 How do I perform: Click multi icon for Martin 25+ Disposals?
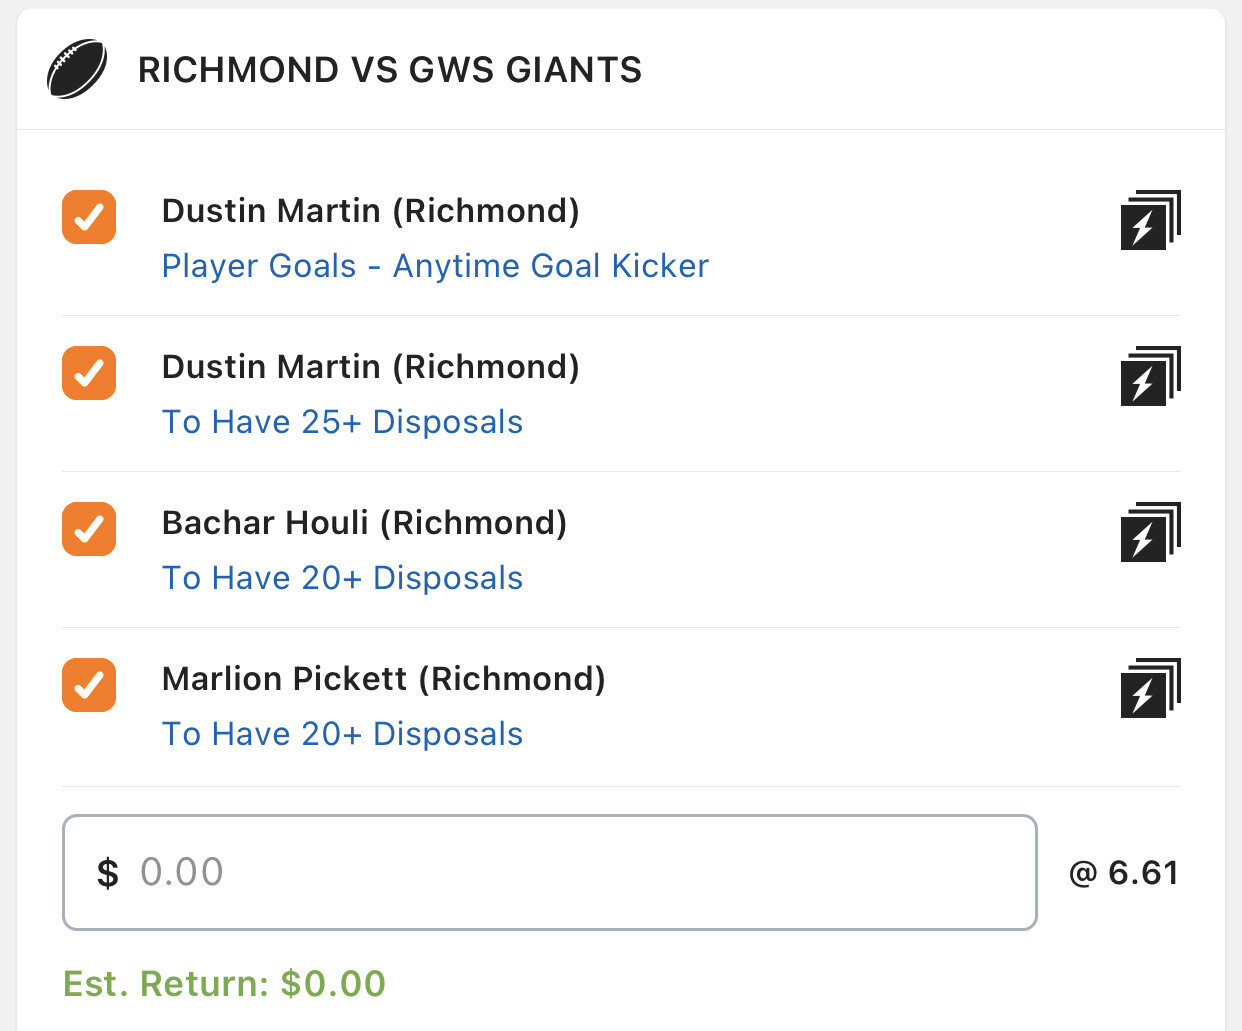[1150, 376]
